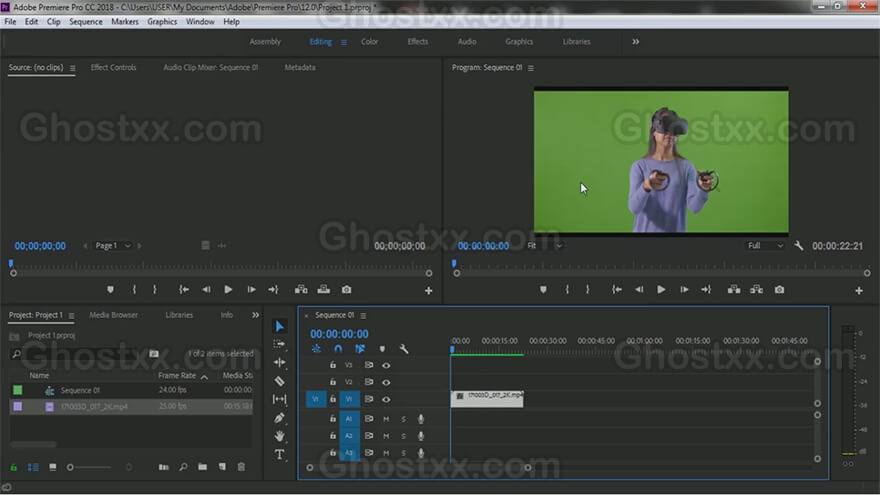880x495 pixels.
Task: Open the Sequence menu
Action: point(86,22)
